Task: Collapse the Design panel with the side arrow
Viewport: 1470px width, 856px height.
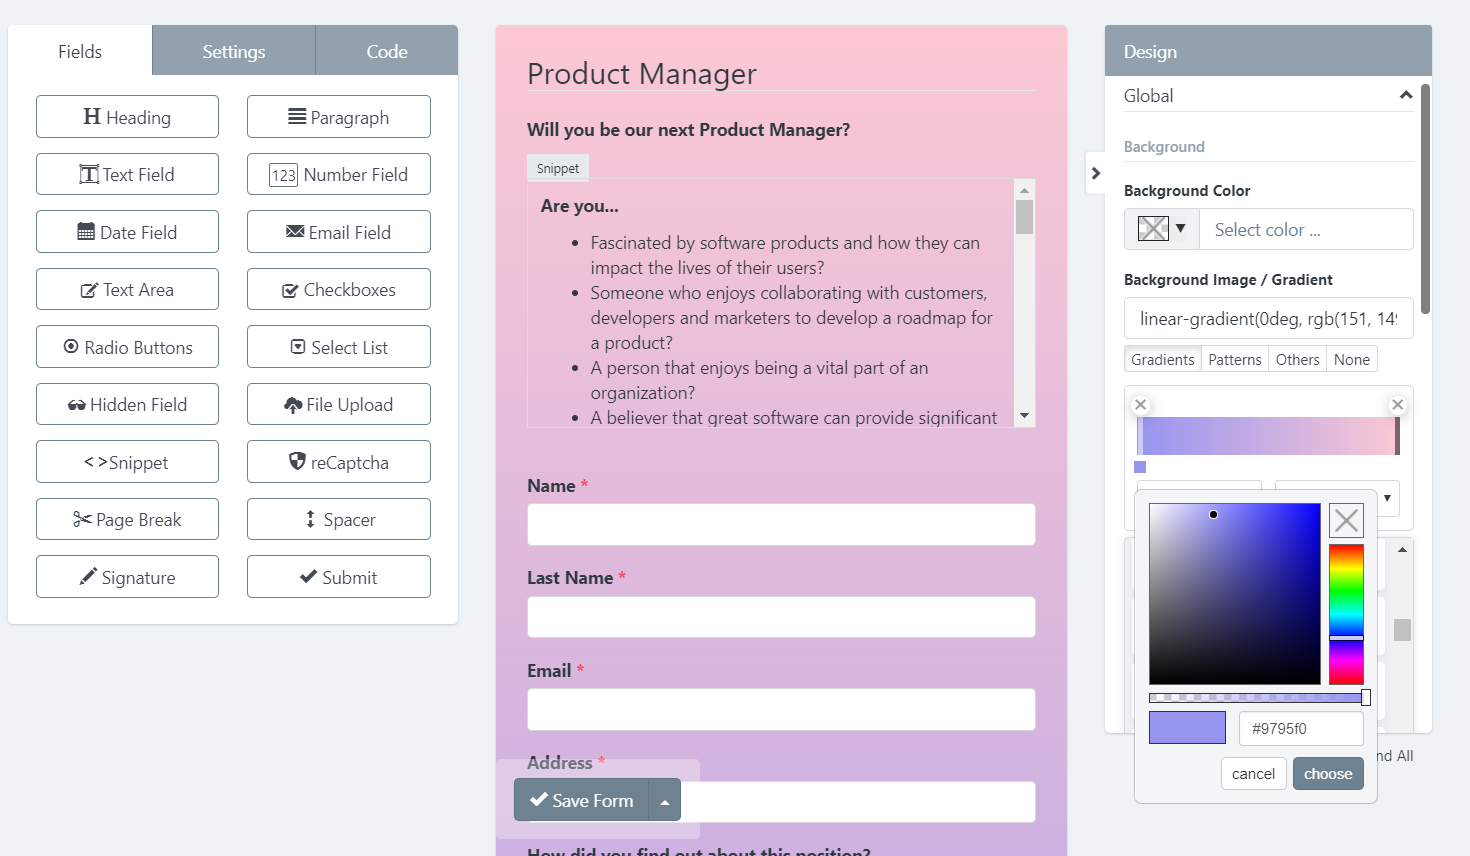Action: coord(1096,173)
